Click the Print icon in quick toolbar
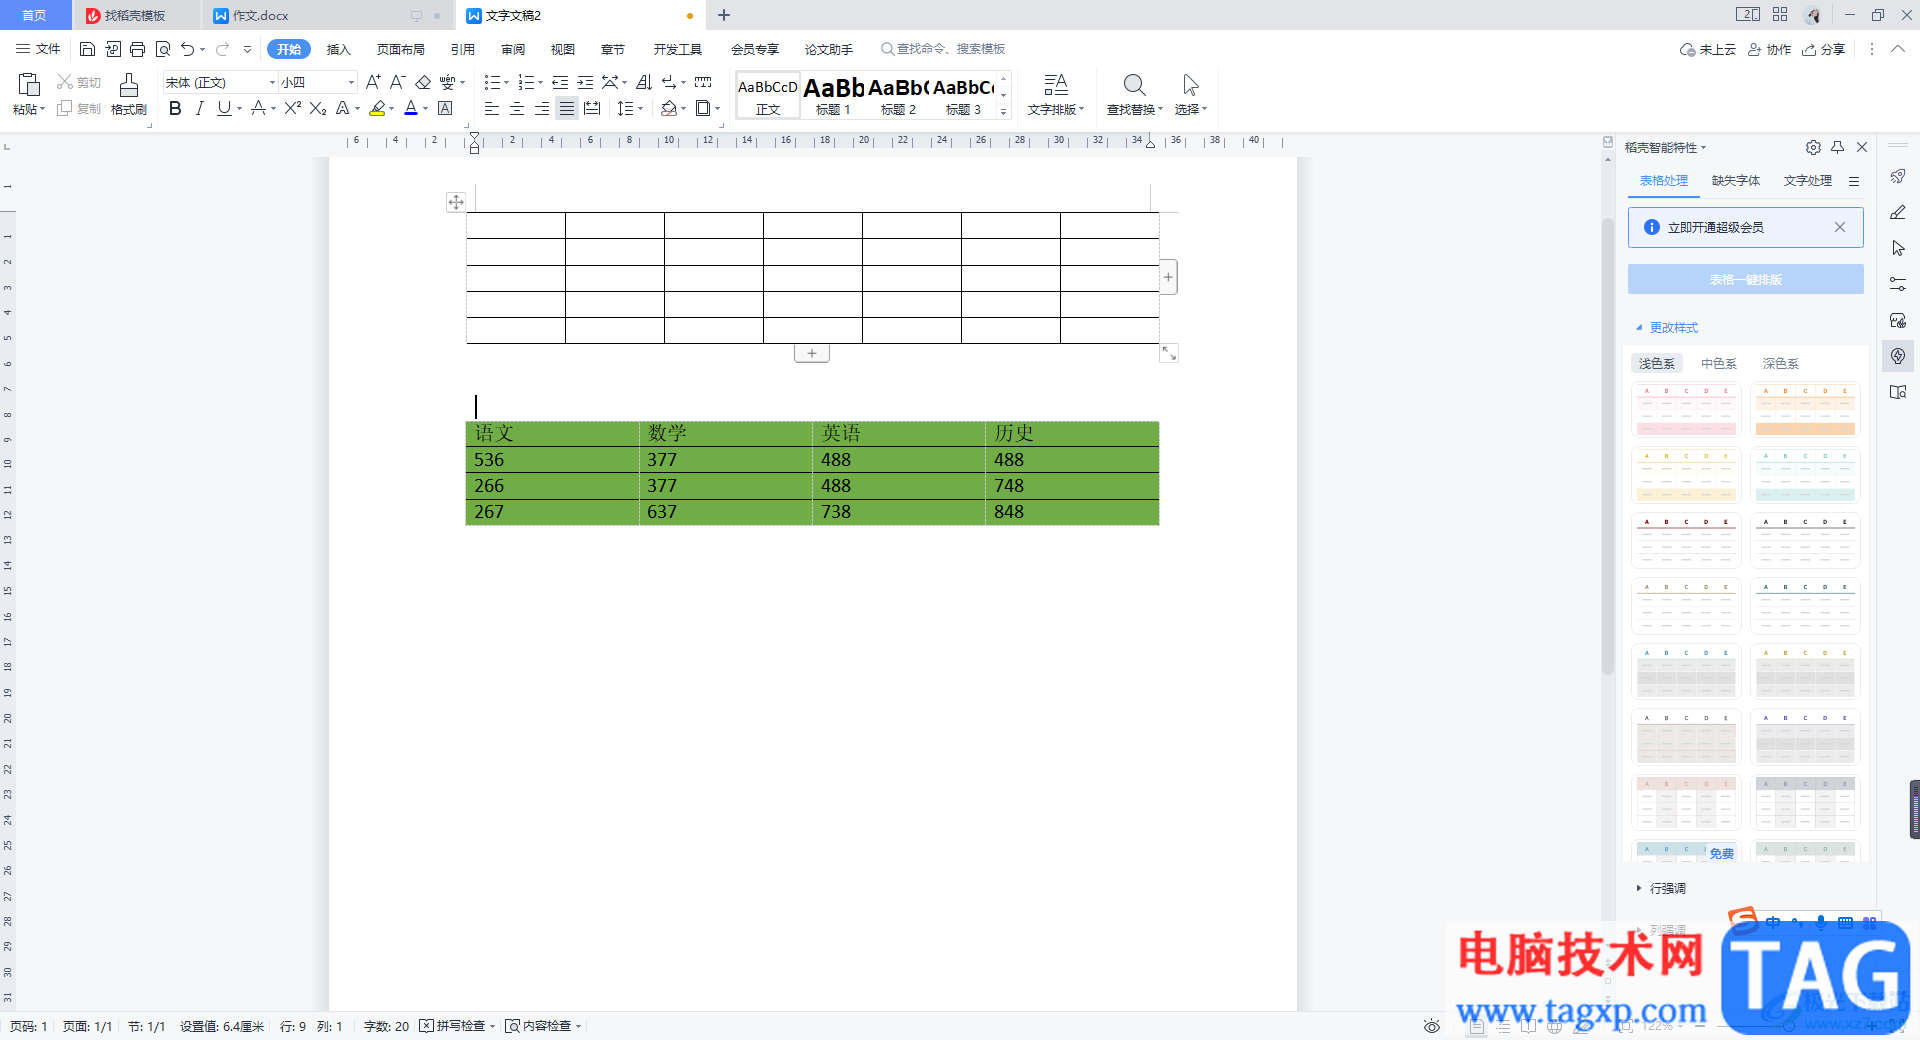 click(137, 49)
